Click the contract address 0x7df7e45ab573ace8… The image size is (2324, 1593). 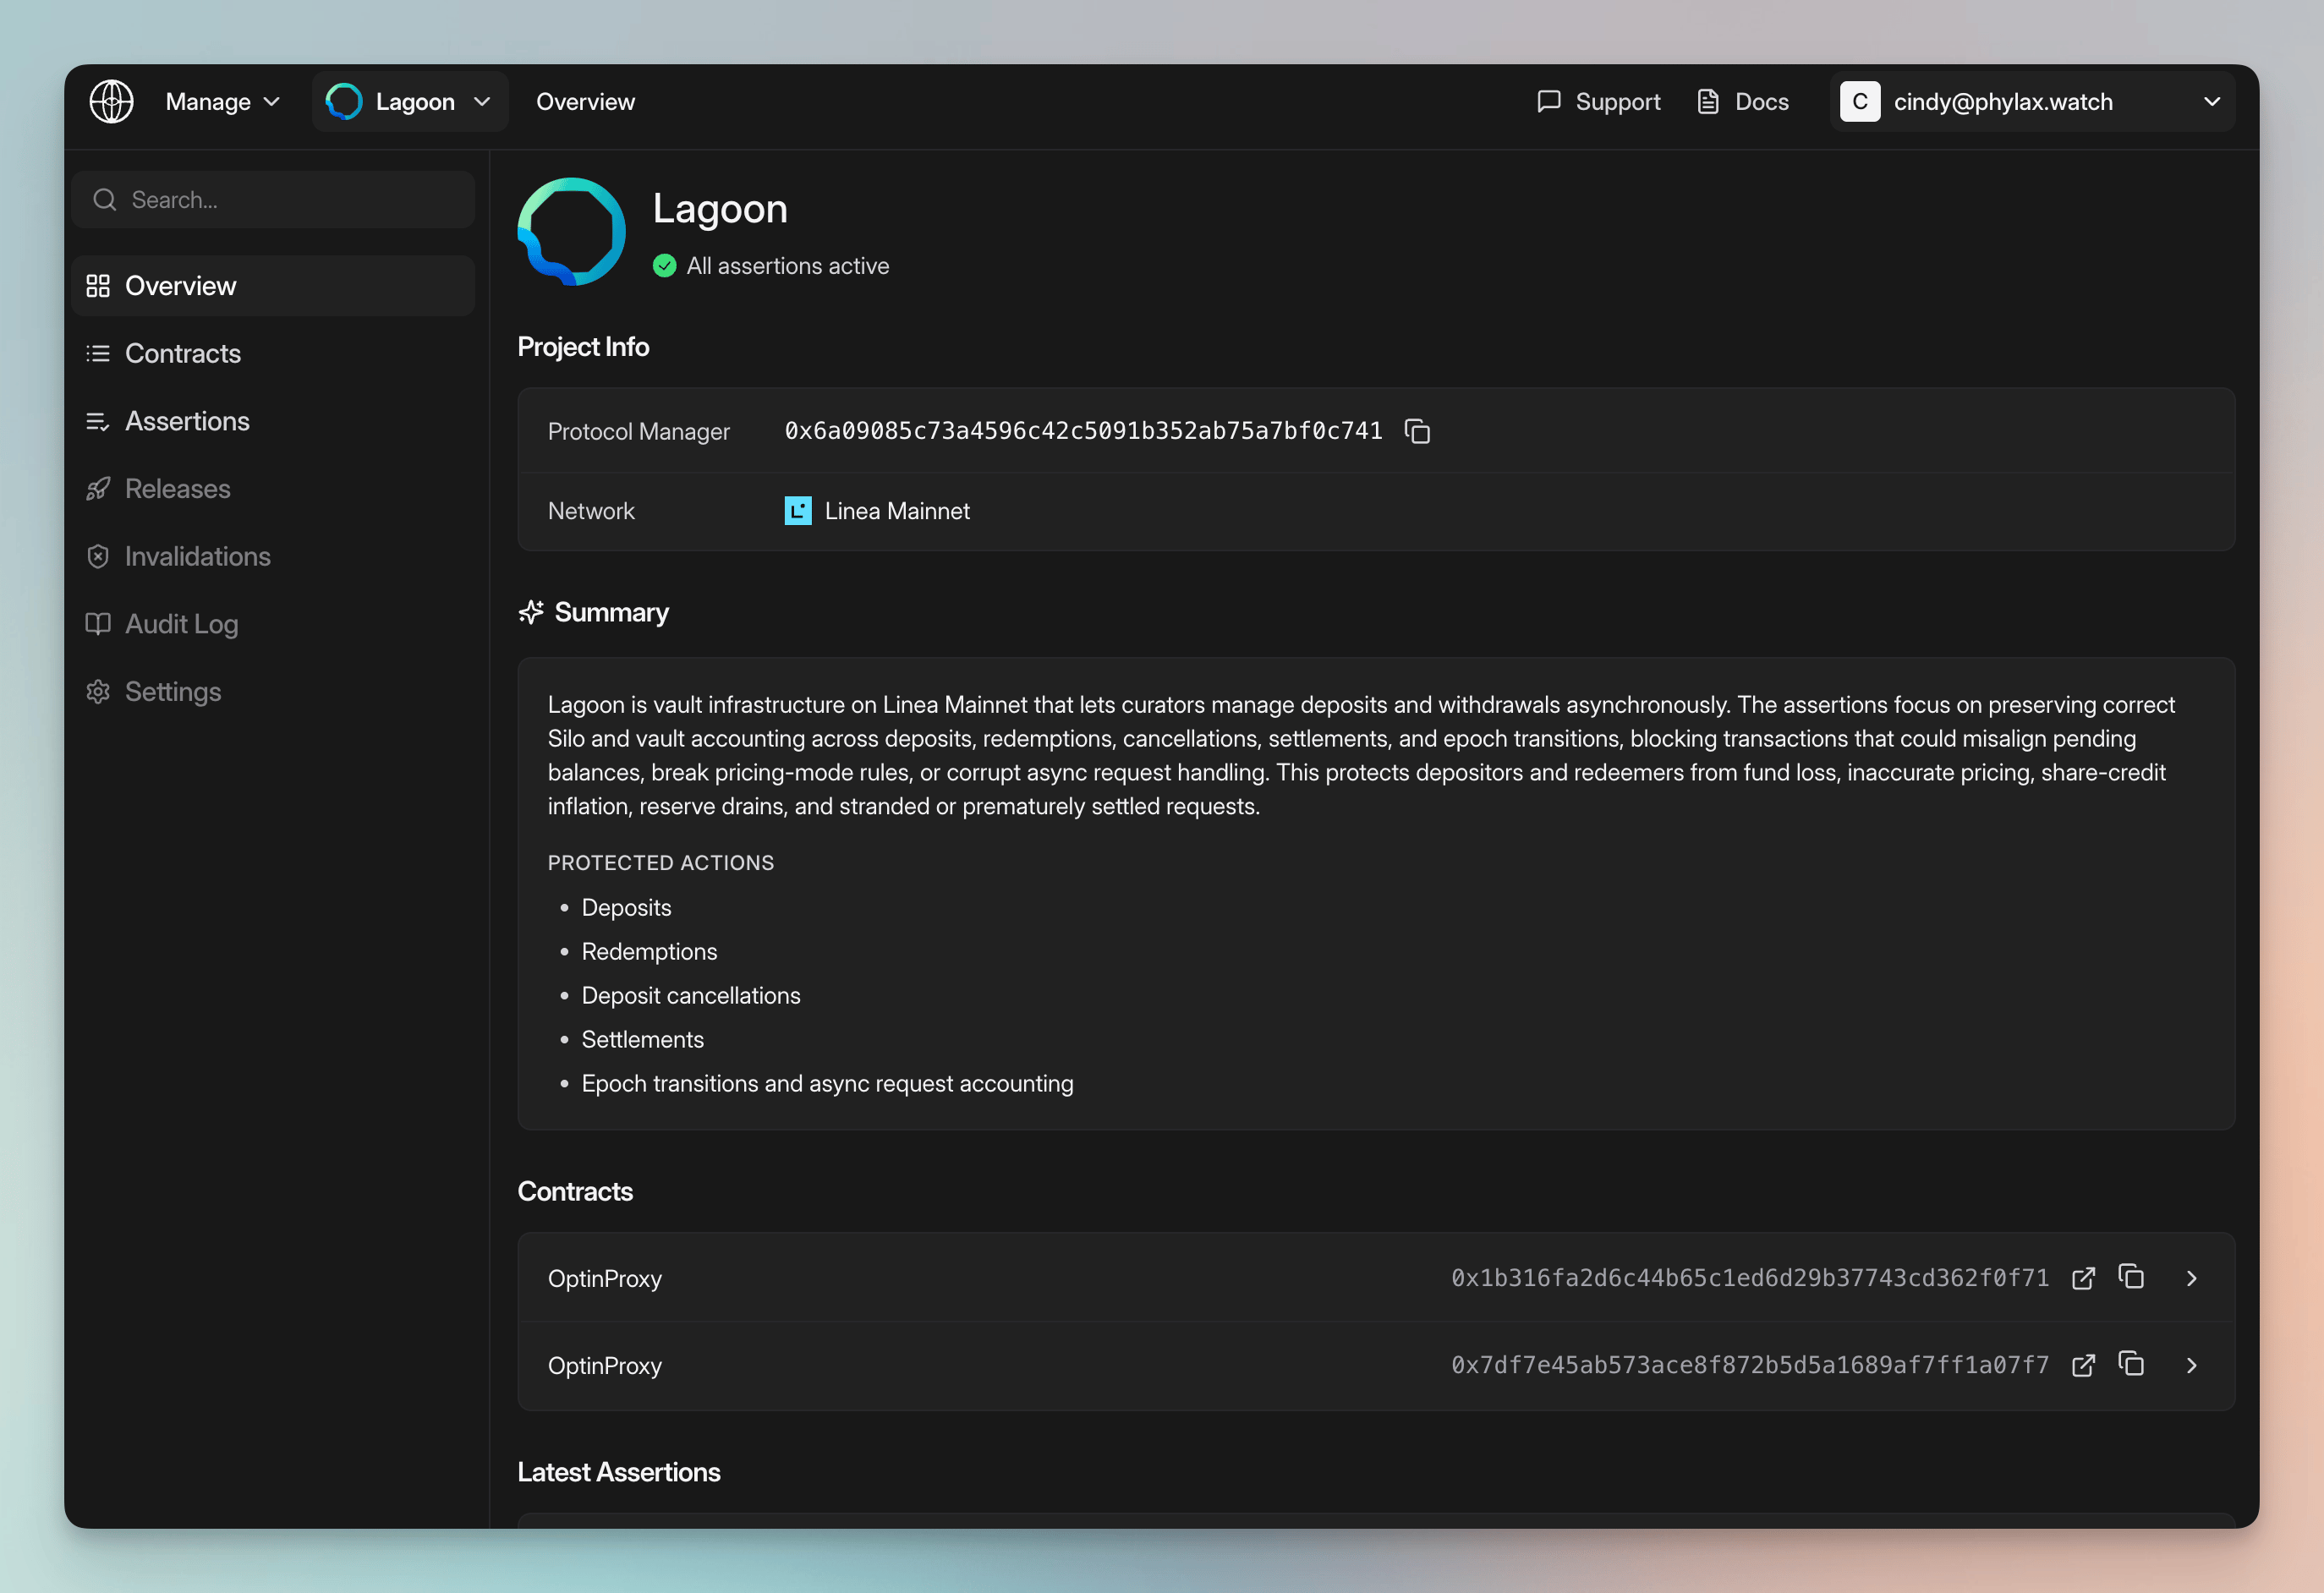pyautogui.click(x=1750, y=1365)
